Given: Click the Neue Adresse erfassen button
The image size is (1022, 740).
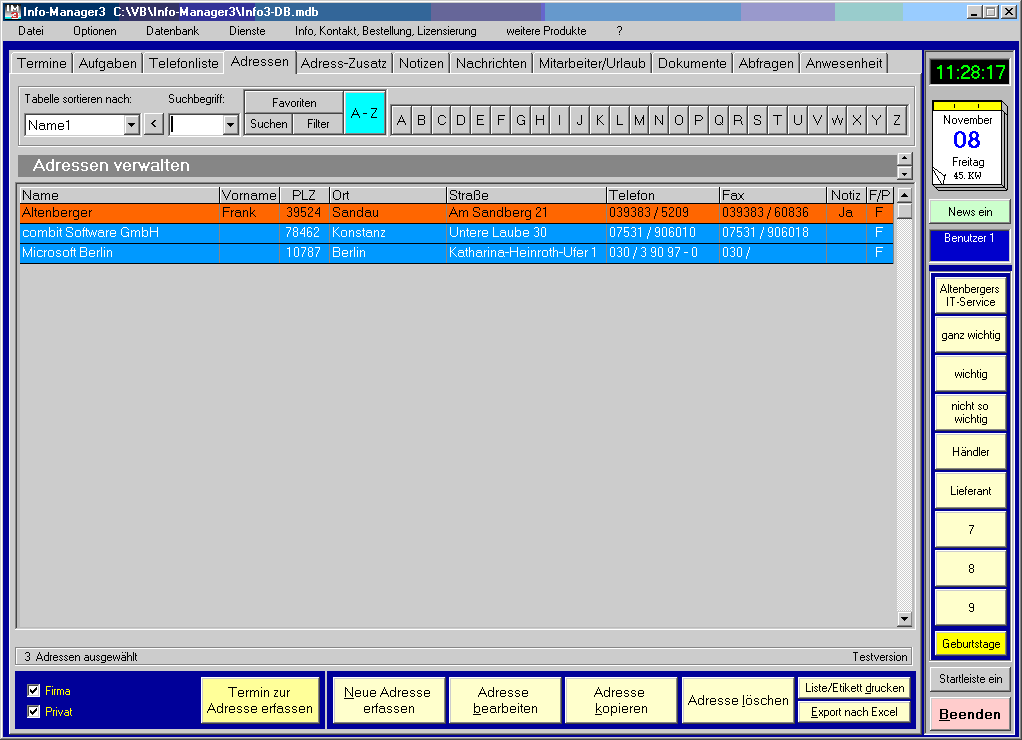Looking at the screenshot, I should (x=387, y=700).
